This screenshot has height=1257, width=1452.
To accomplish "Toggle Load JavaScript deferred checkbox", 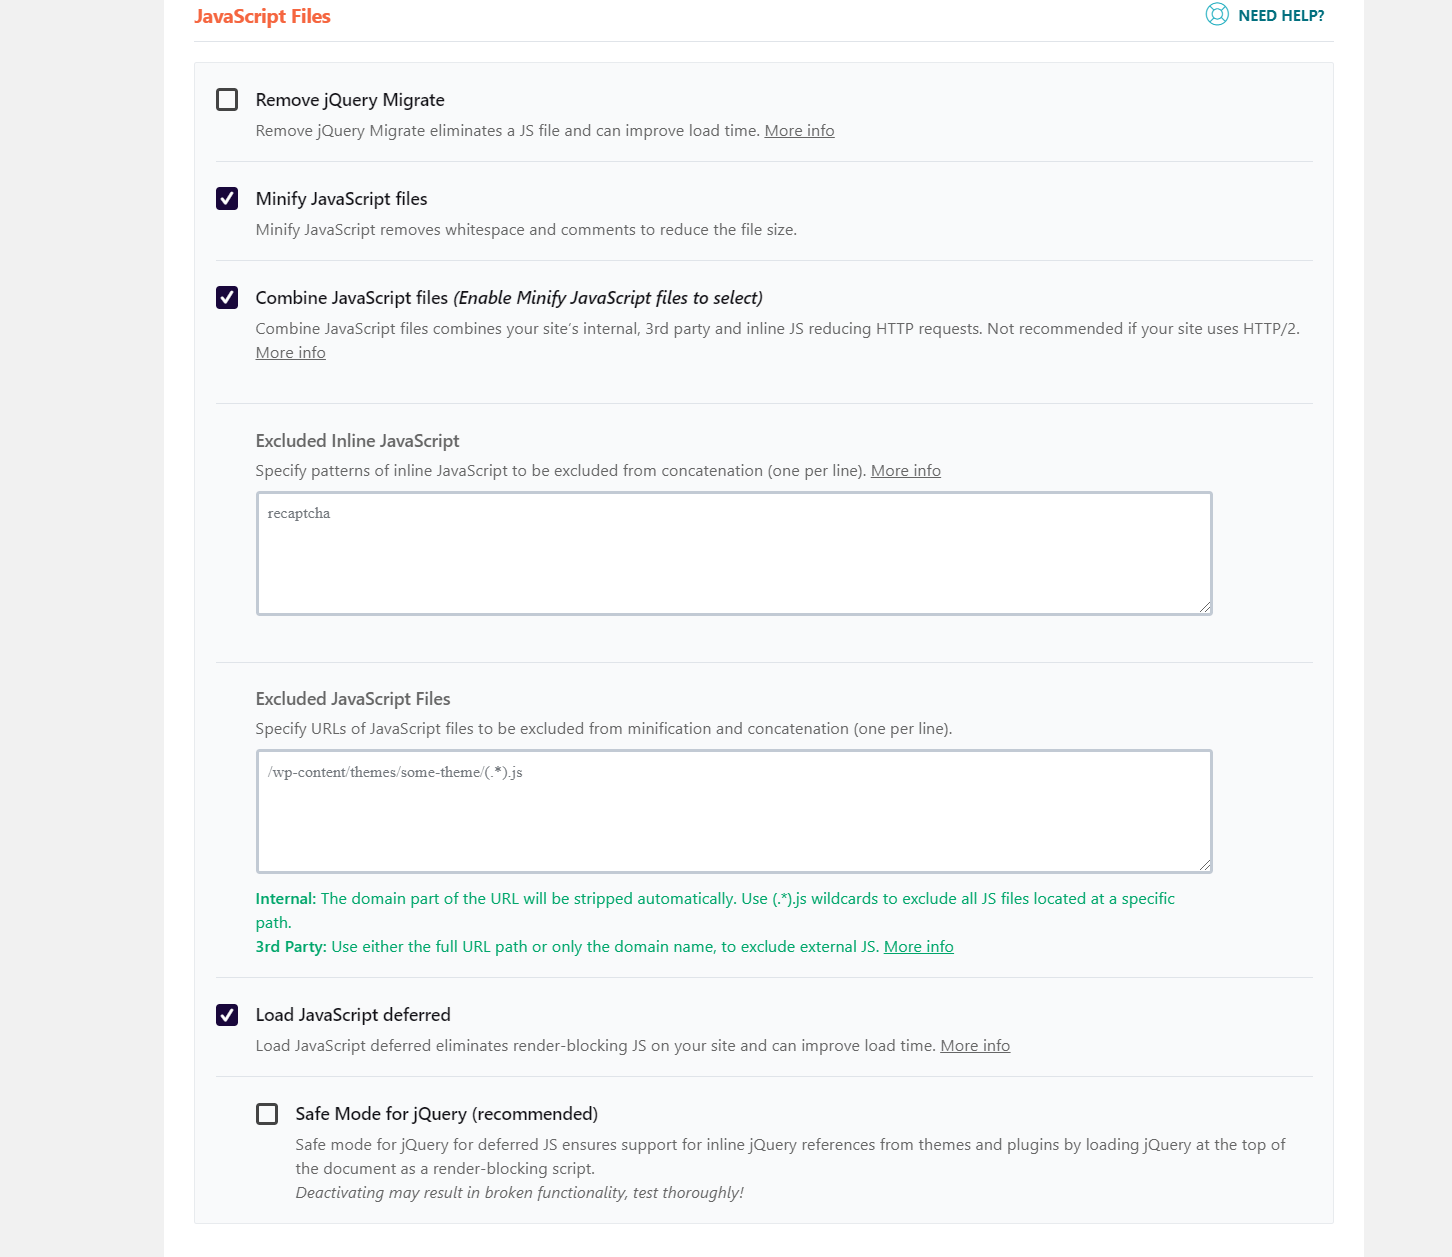I will pos(227,1015).
